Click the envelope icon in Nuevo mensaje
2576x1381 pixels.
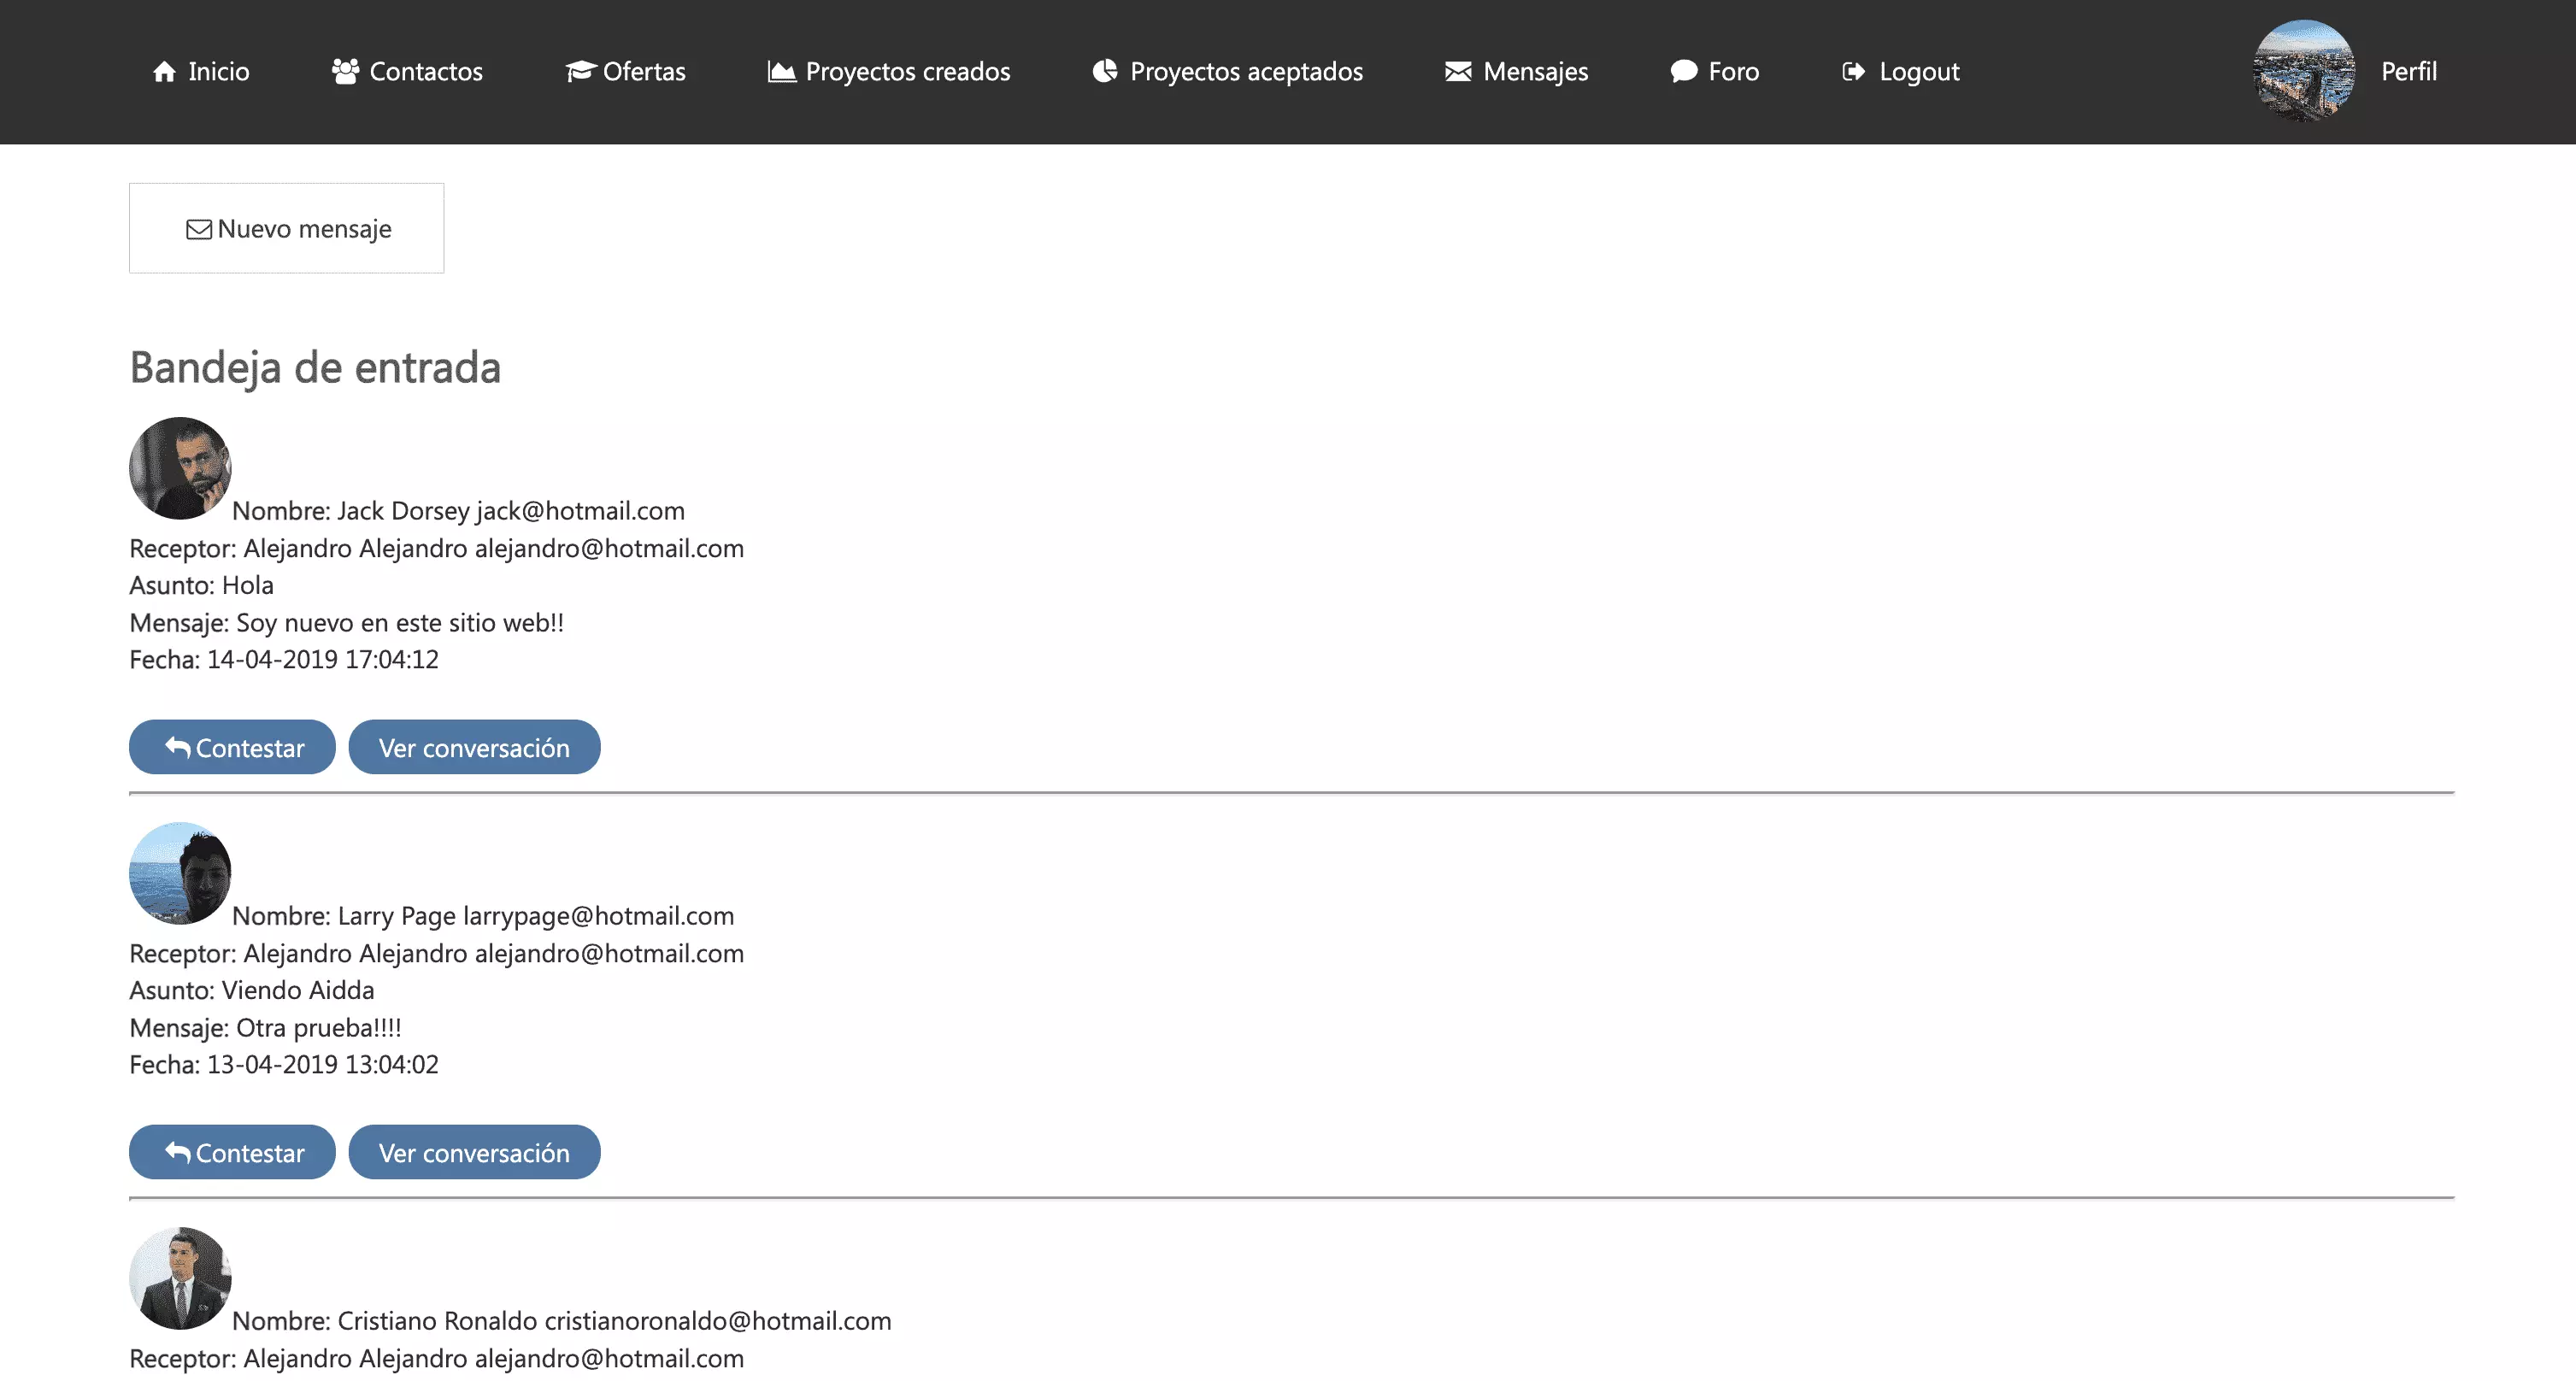point(199,229)
